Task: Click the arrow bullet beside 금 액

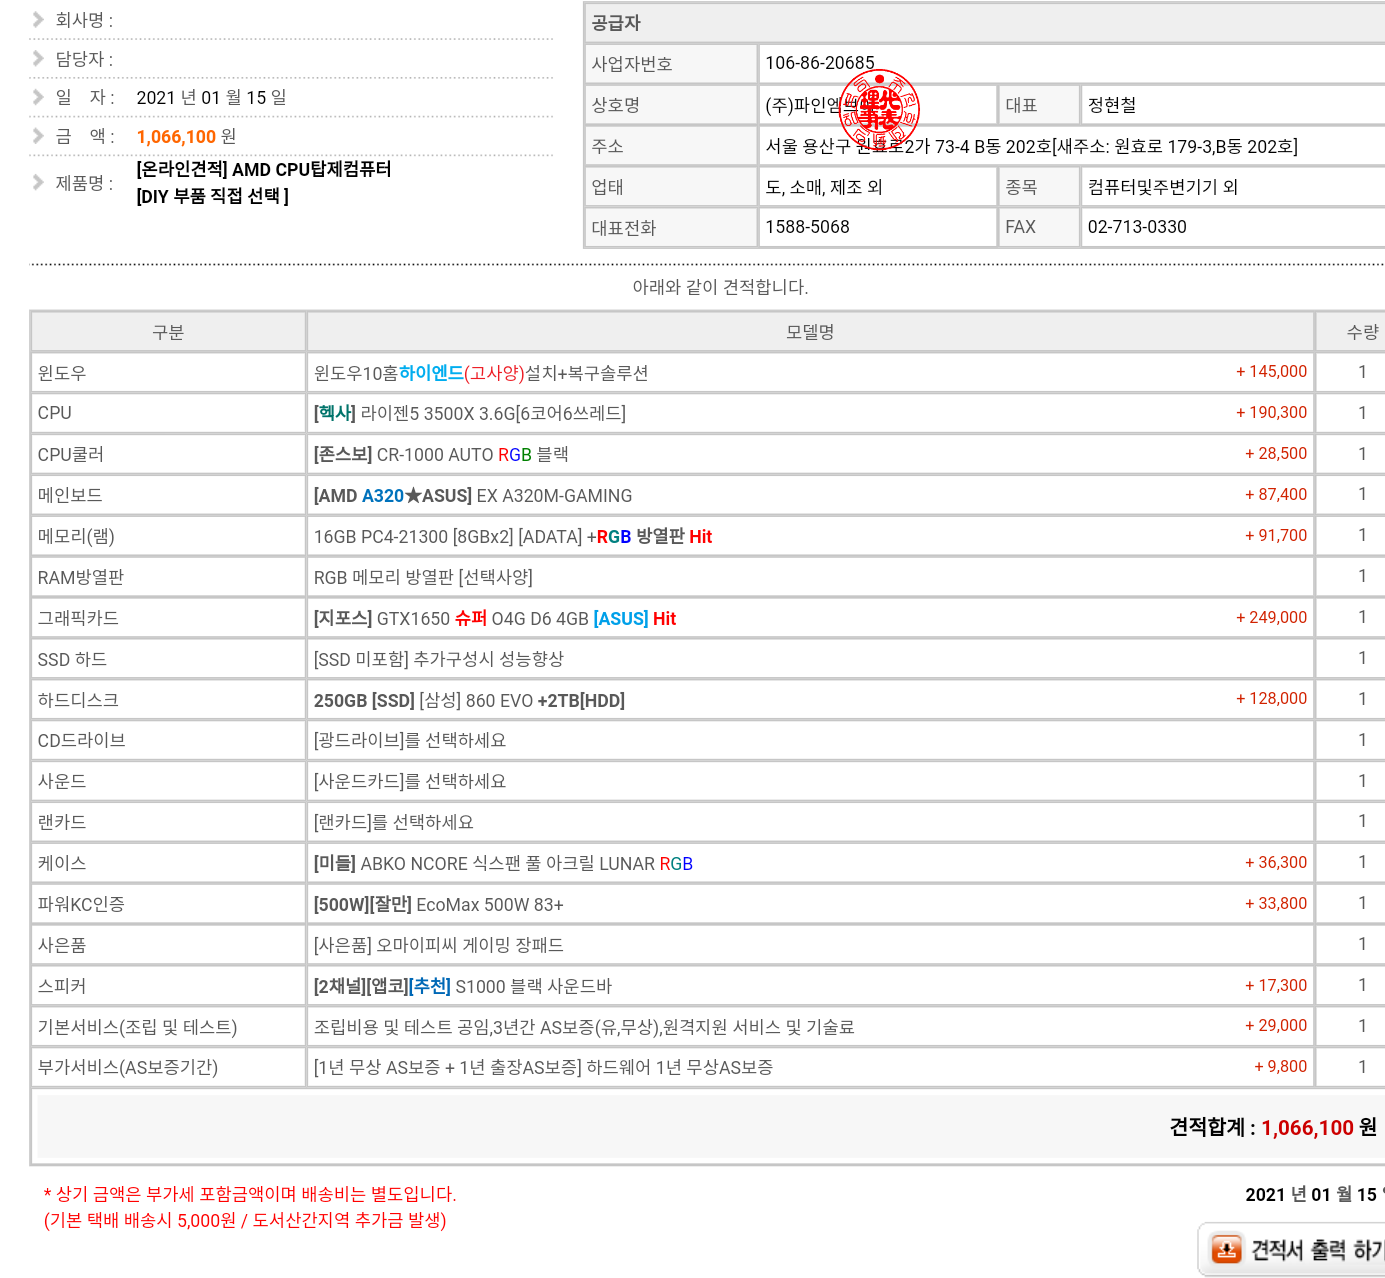Action: click(38, 136)
